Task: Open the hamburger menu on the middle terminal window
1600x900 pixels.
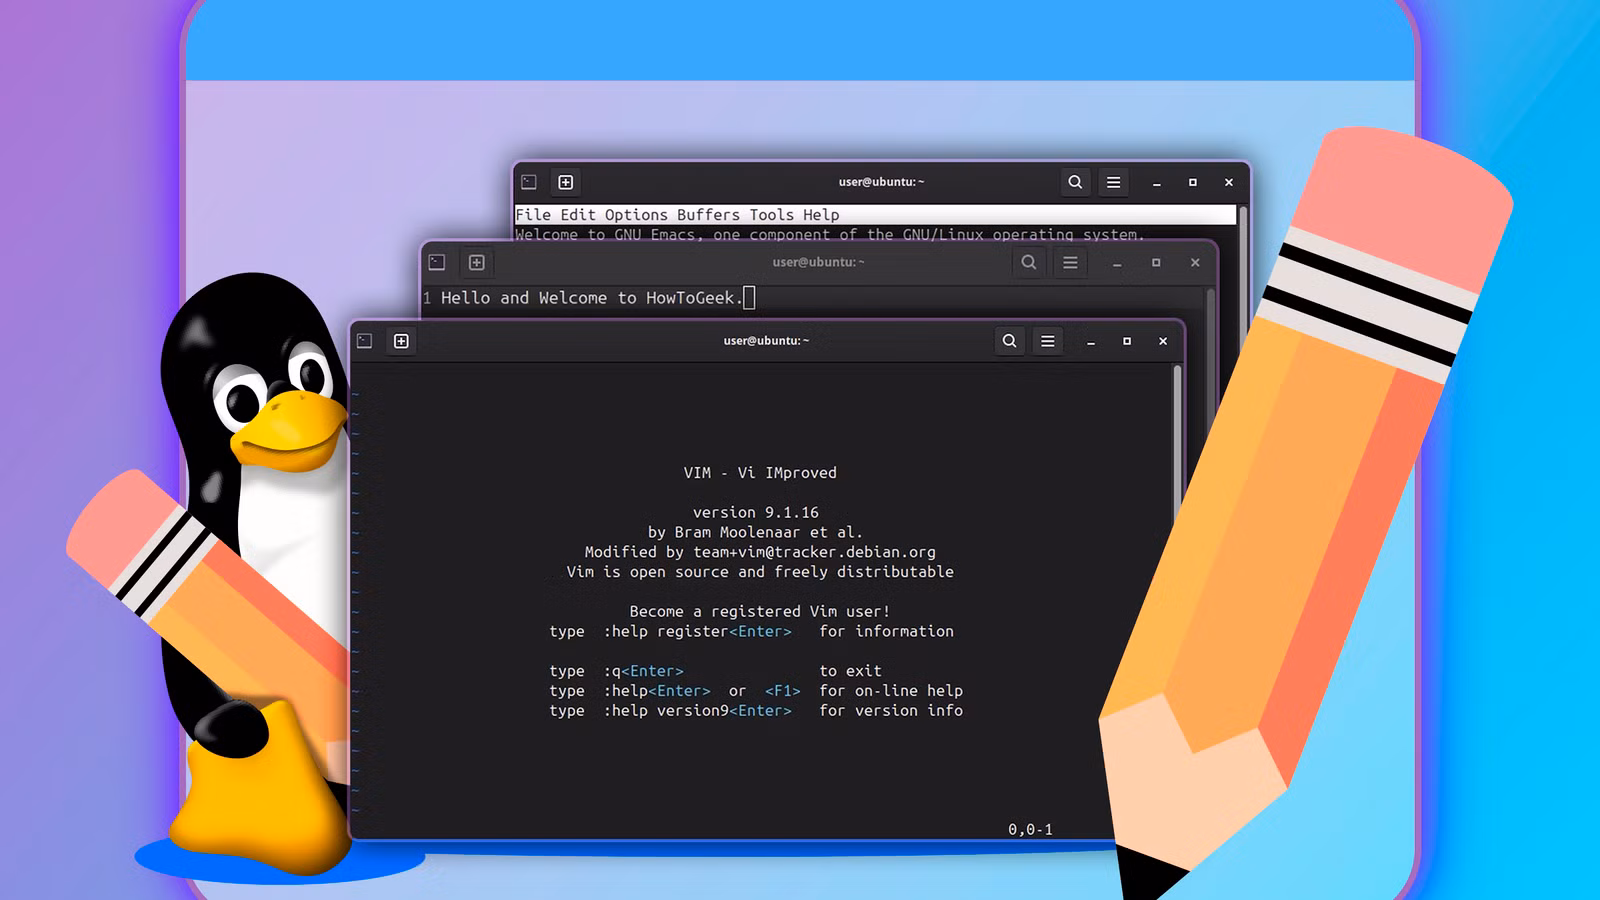Action: pyautogui.click(x=1069, y=263)
